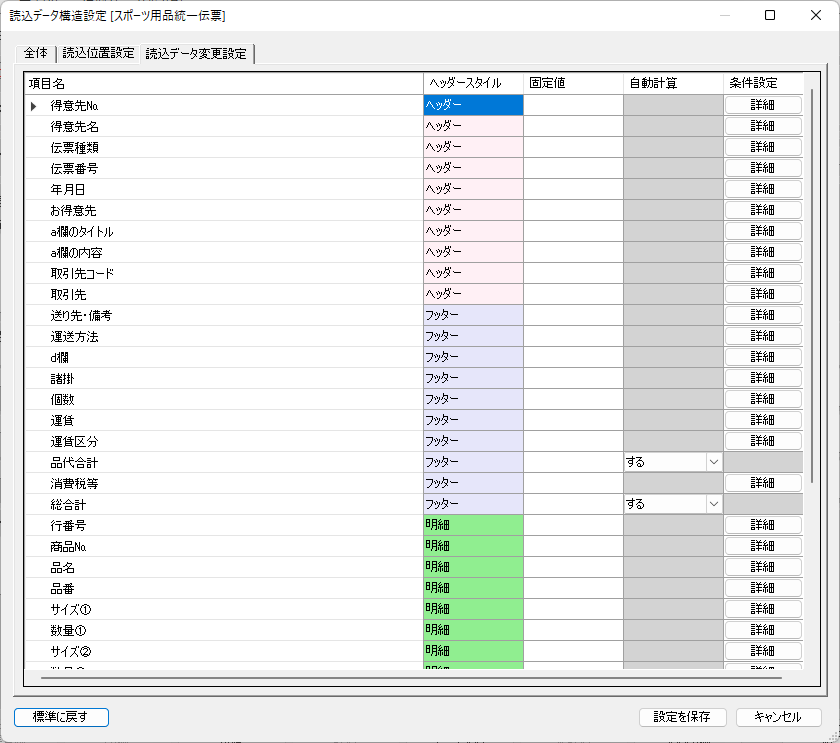Select the 総合計 row name

[68, 505]
